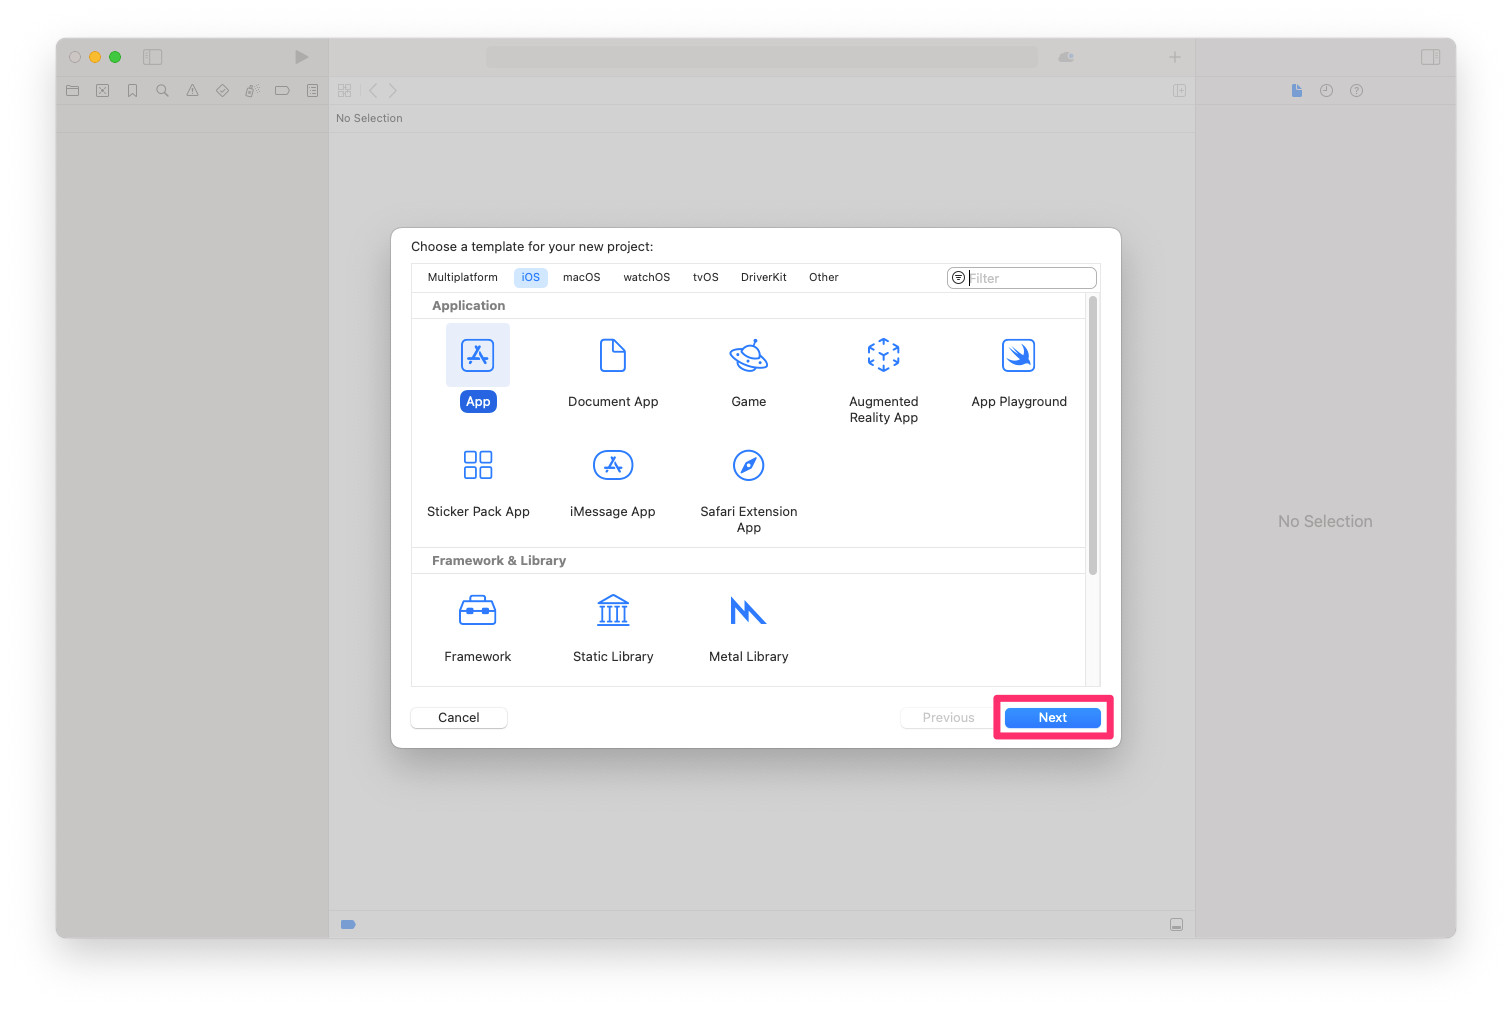This screenshot has height=1012, width=1512.
Task: Switch to the Other tab
Action: tap(824, 277)
